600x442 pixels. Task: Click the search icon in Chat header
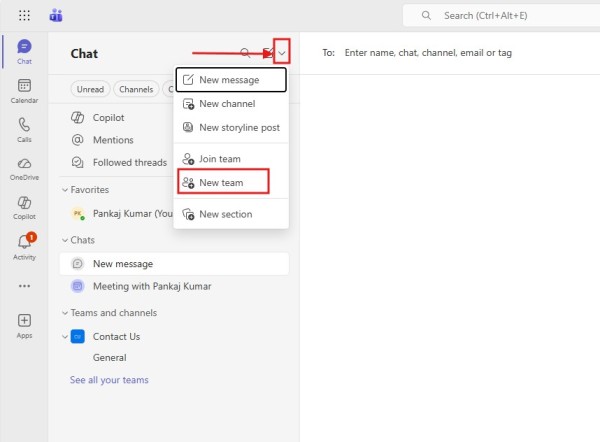tap(245, 53)
